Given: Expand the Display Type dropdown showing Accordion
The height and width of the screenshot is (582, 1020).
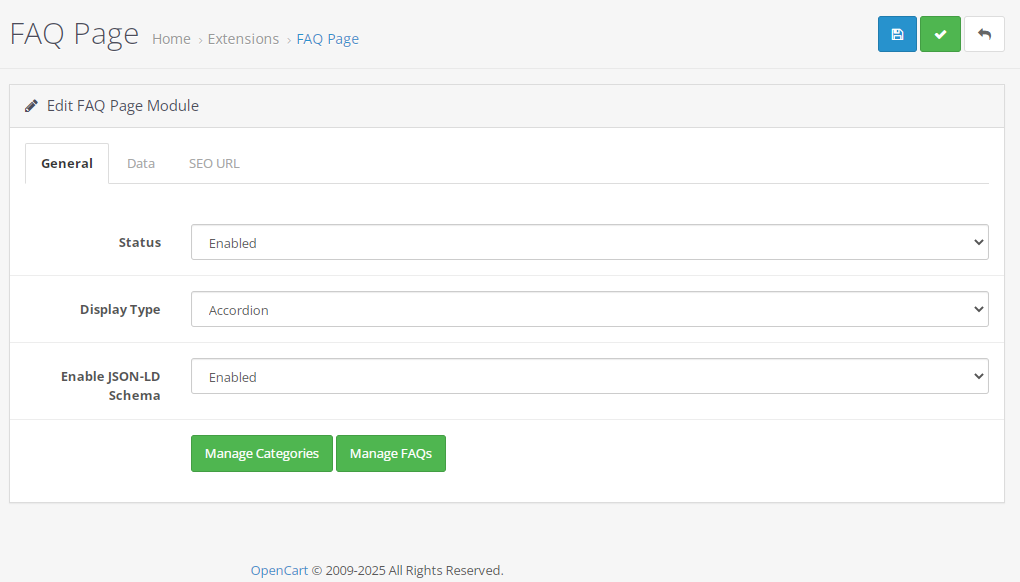Looking at the screenshot, I should coord(589,310).
